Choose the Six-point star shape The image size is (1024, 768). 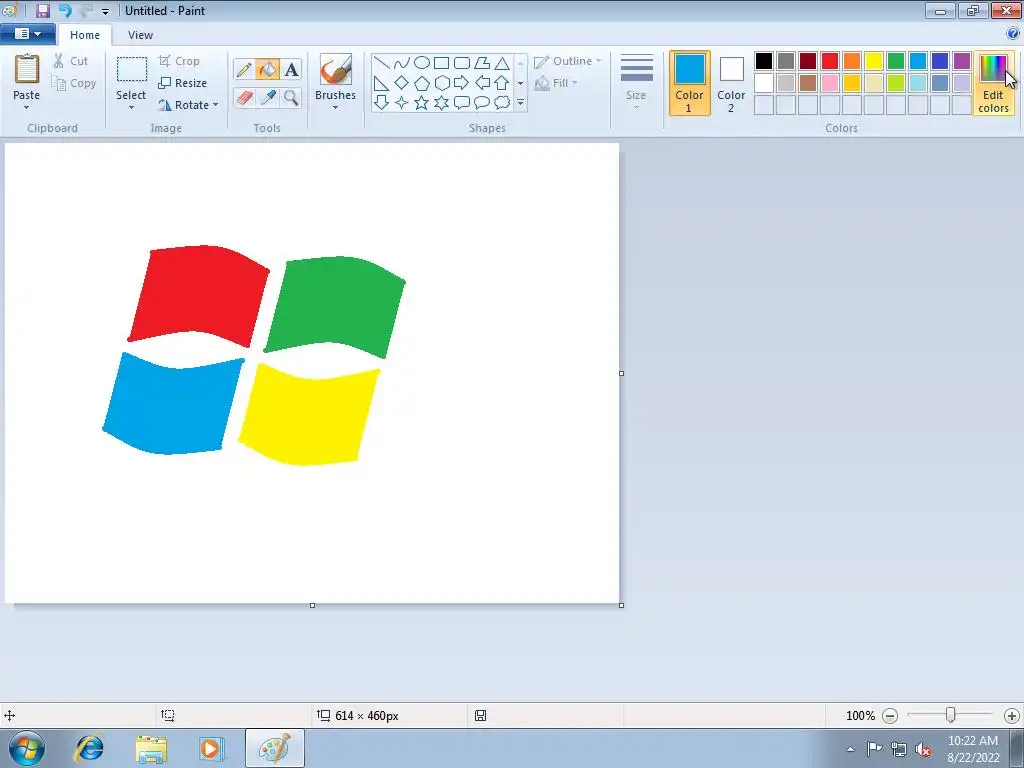[x=441, y=103]
